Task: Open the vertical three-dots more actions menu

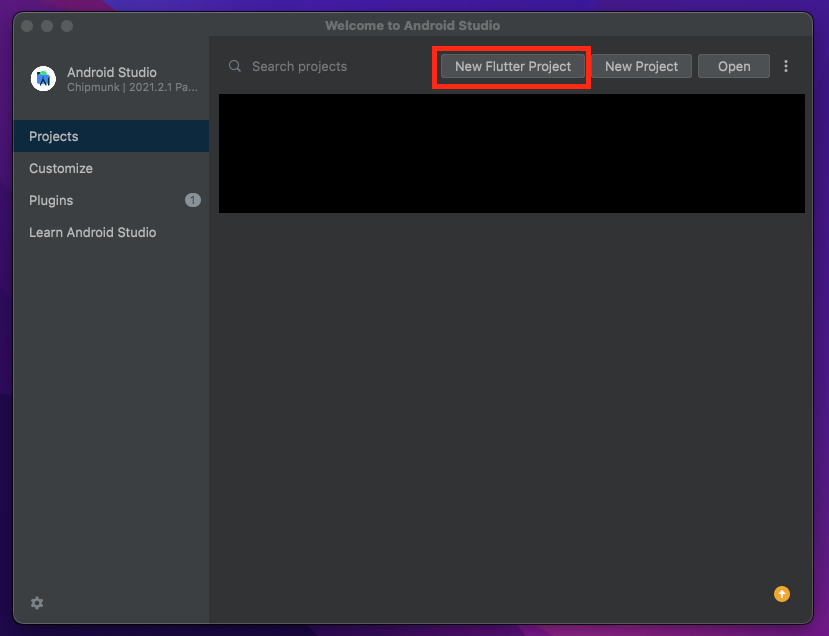Action: 786,66
